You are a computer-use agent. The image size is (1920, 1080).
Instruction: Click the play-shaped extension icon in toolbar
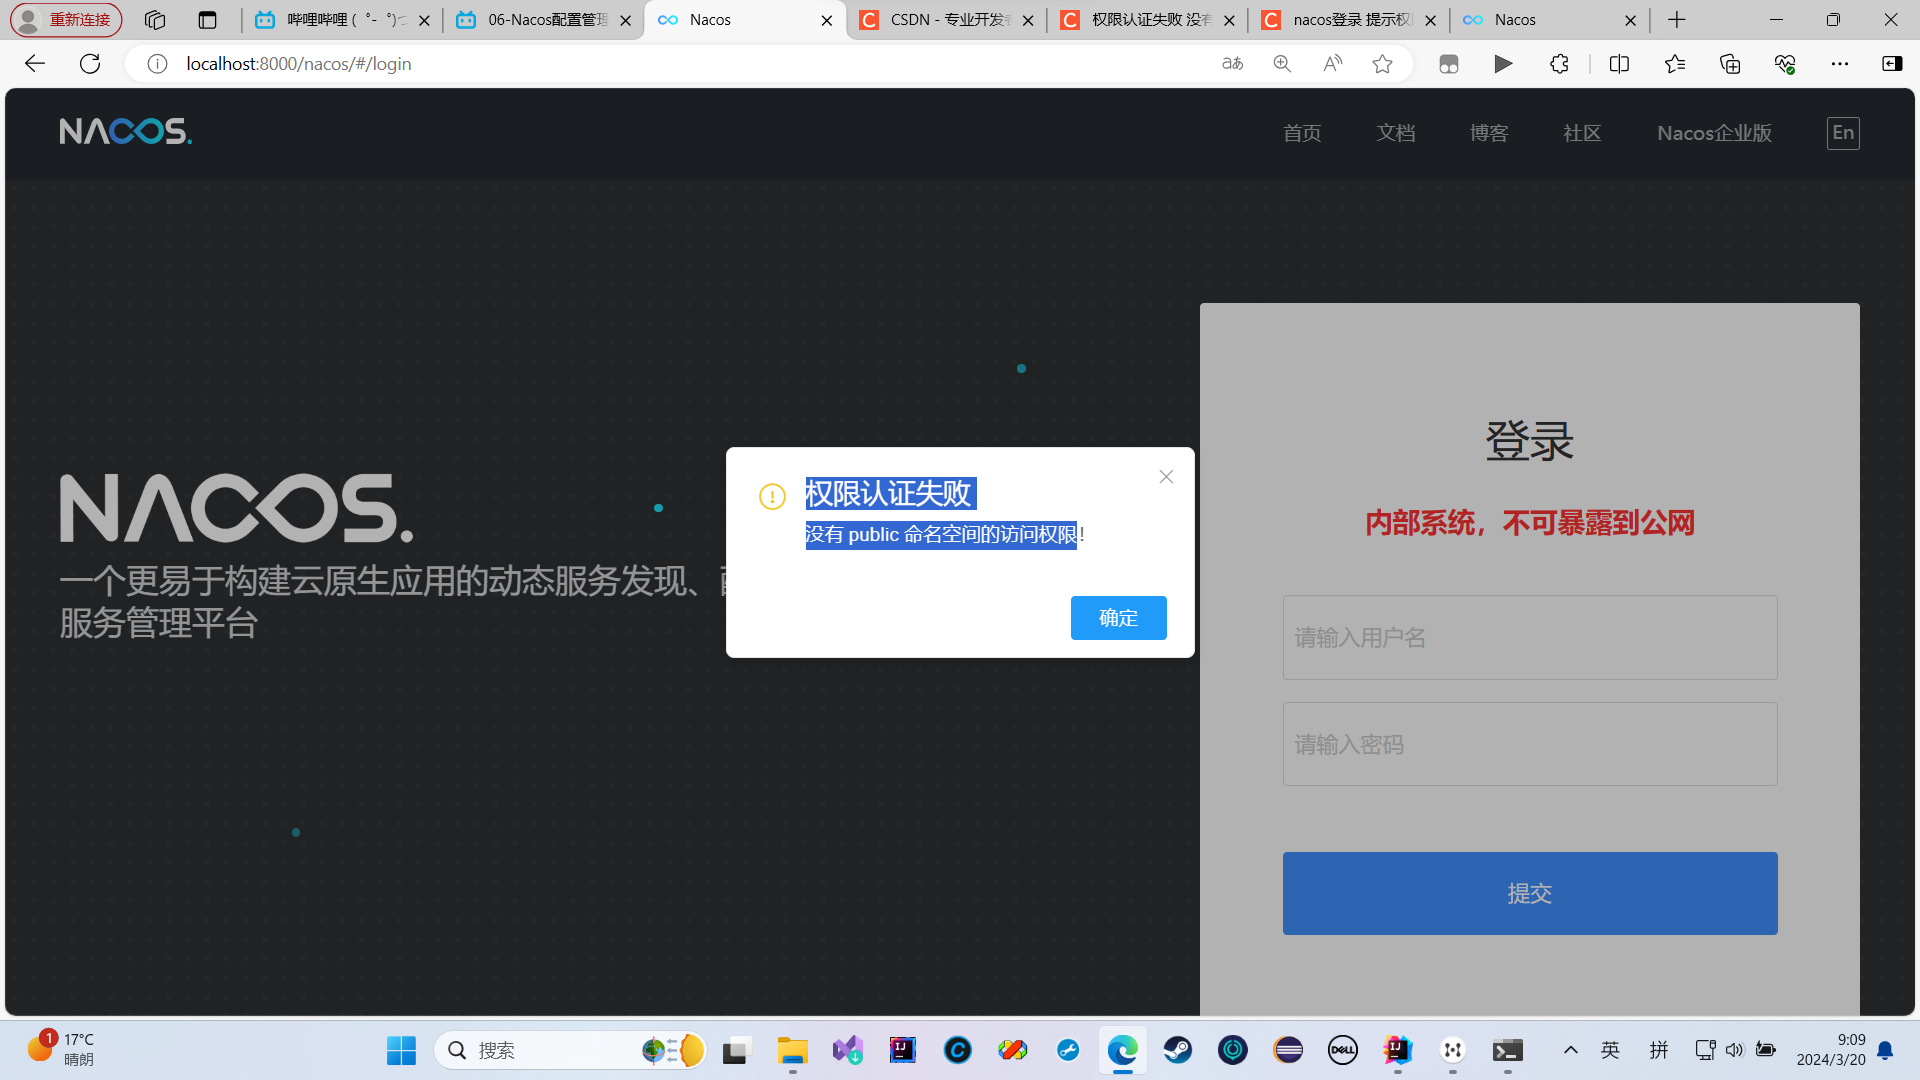tap(1503, 64)
